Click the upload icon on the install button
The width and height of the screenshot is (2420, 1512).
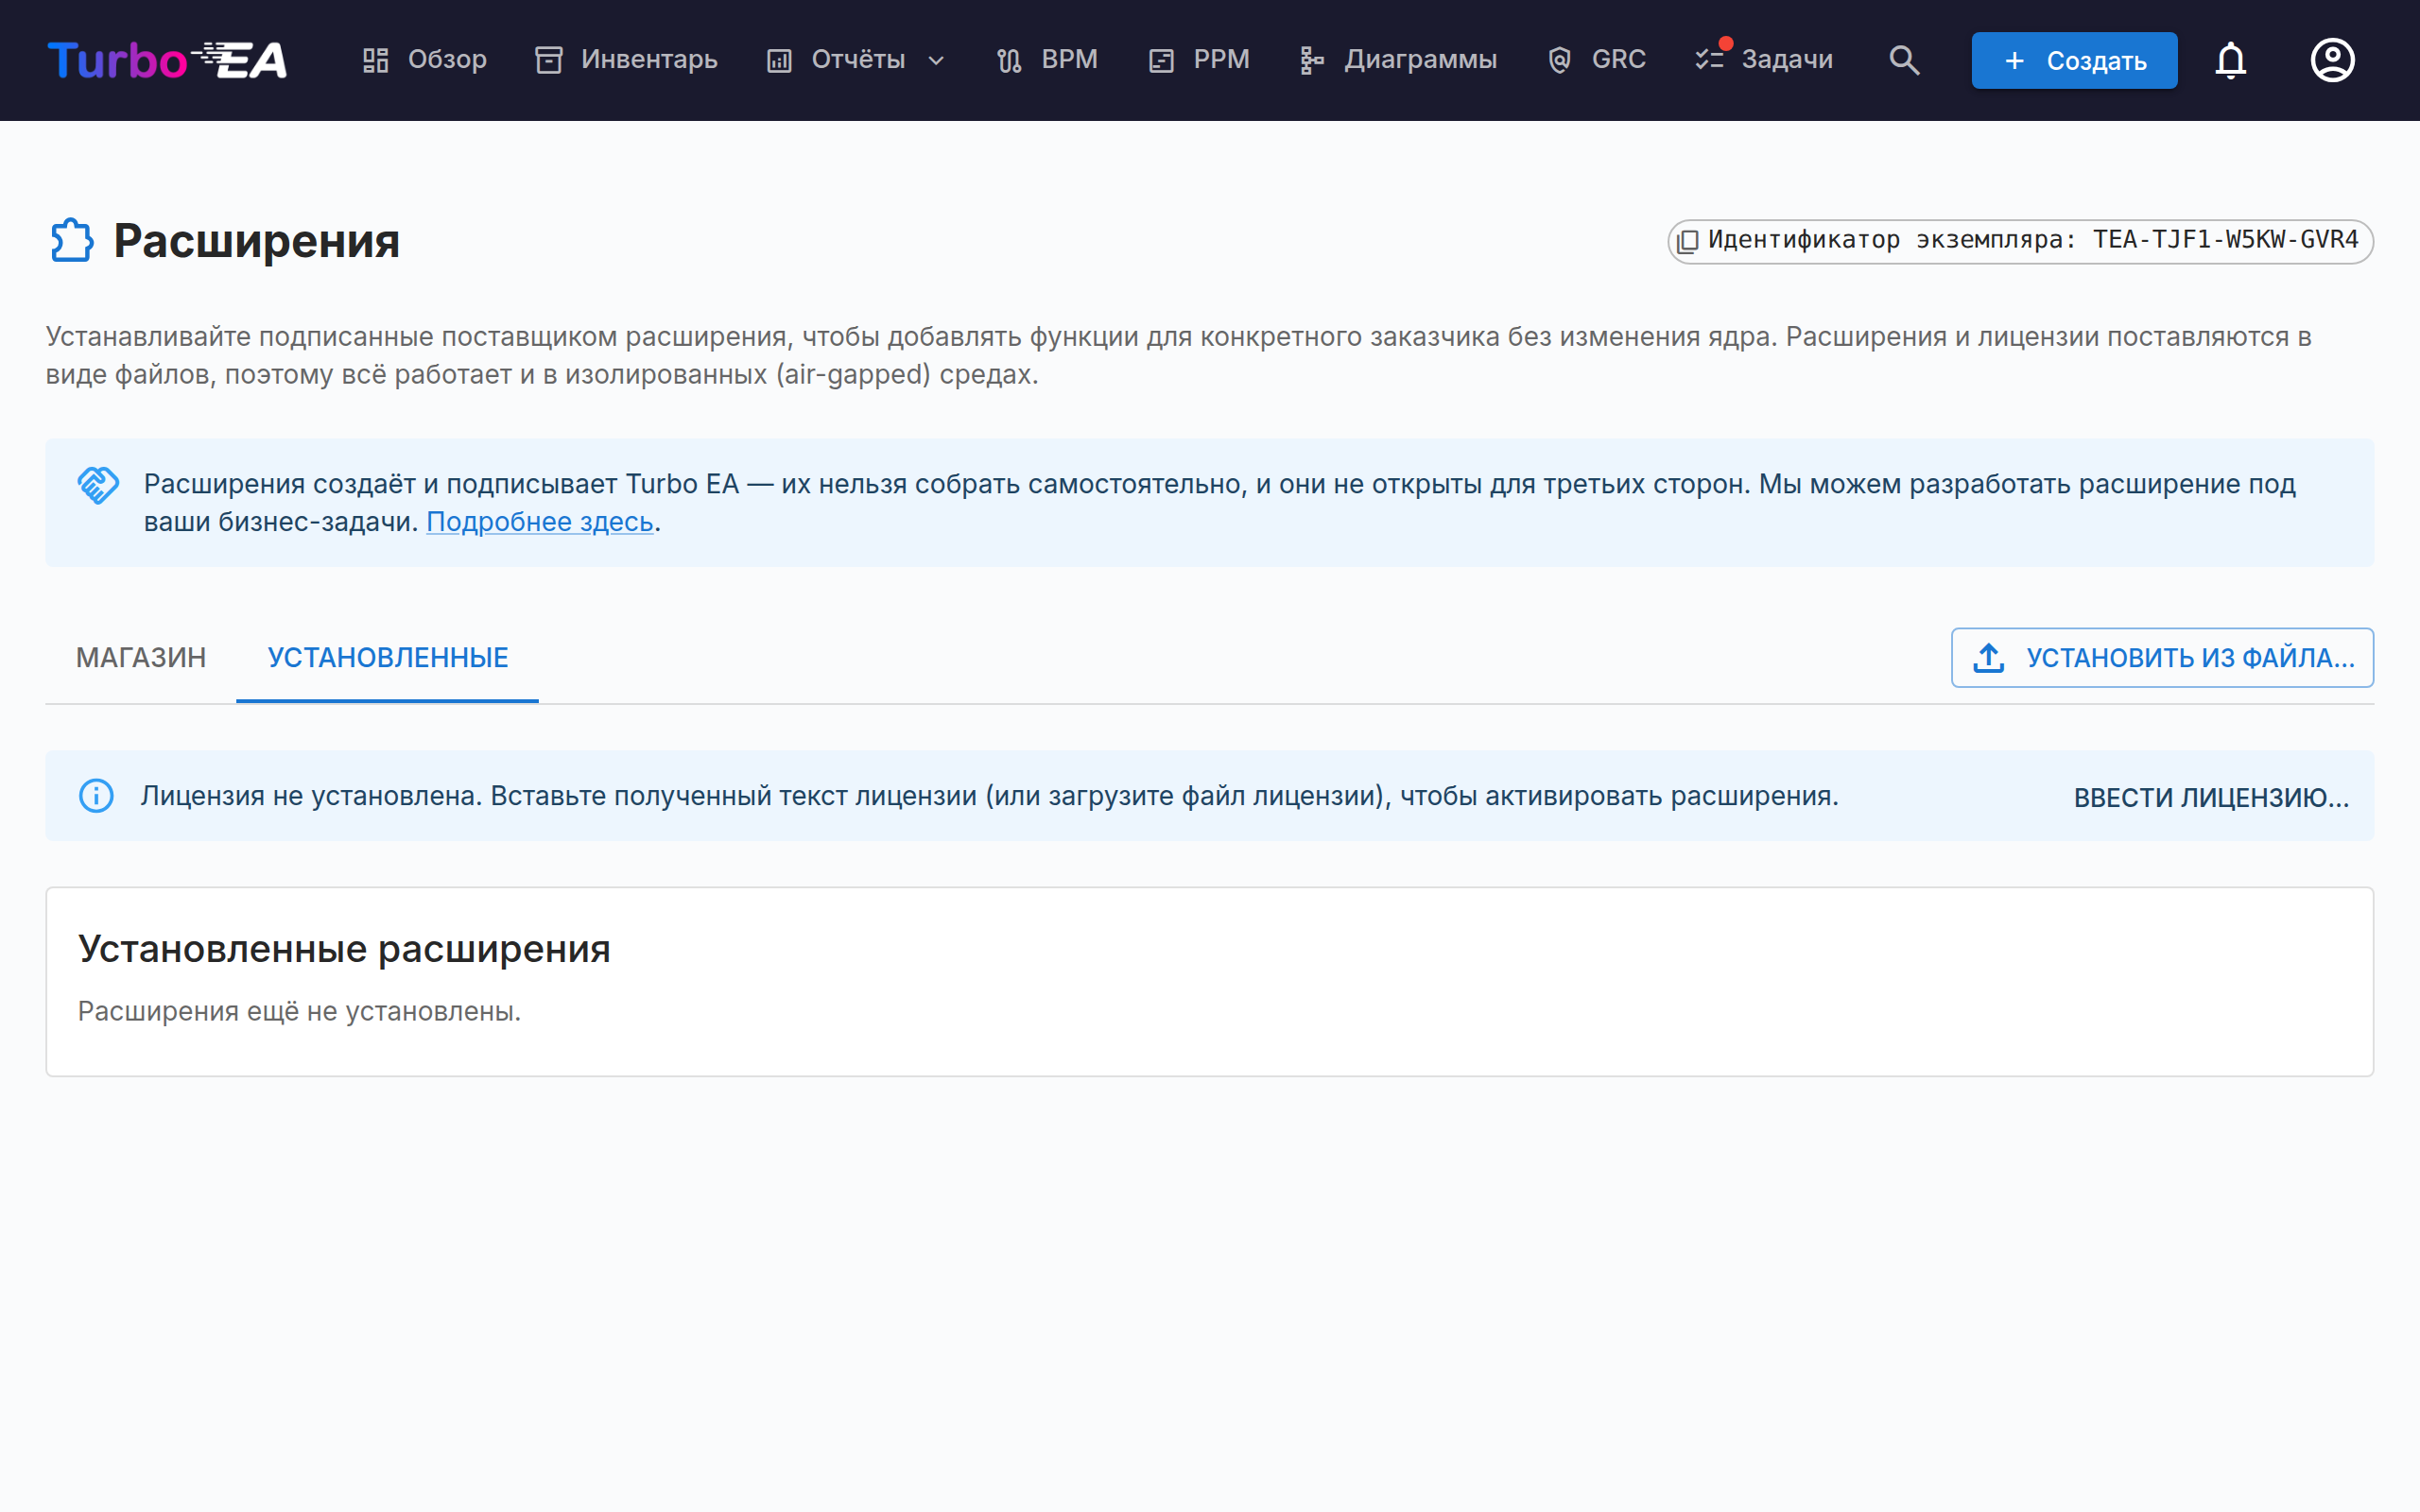pos(1989,657)
